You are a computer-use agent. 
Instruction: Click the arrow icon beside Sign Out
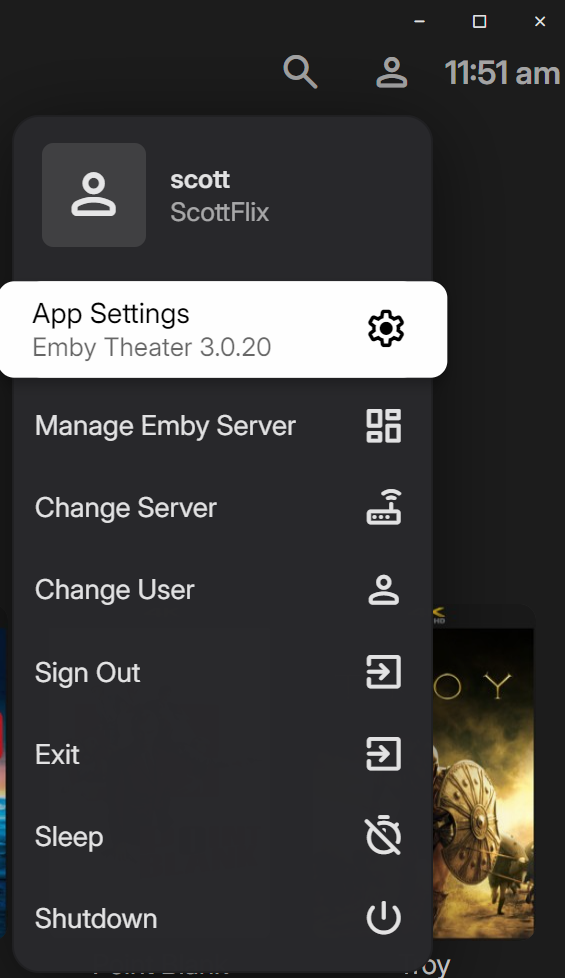point(384,672)
